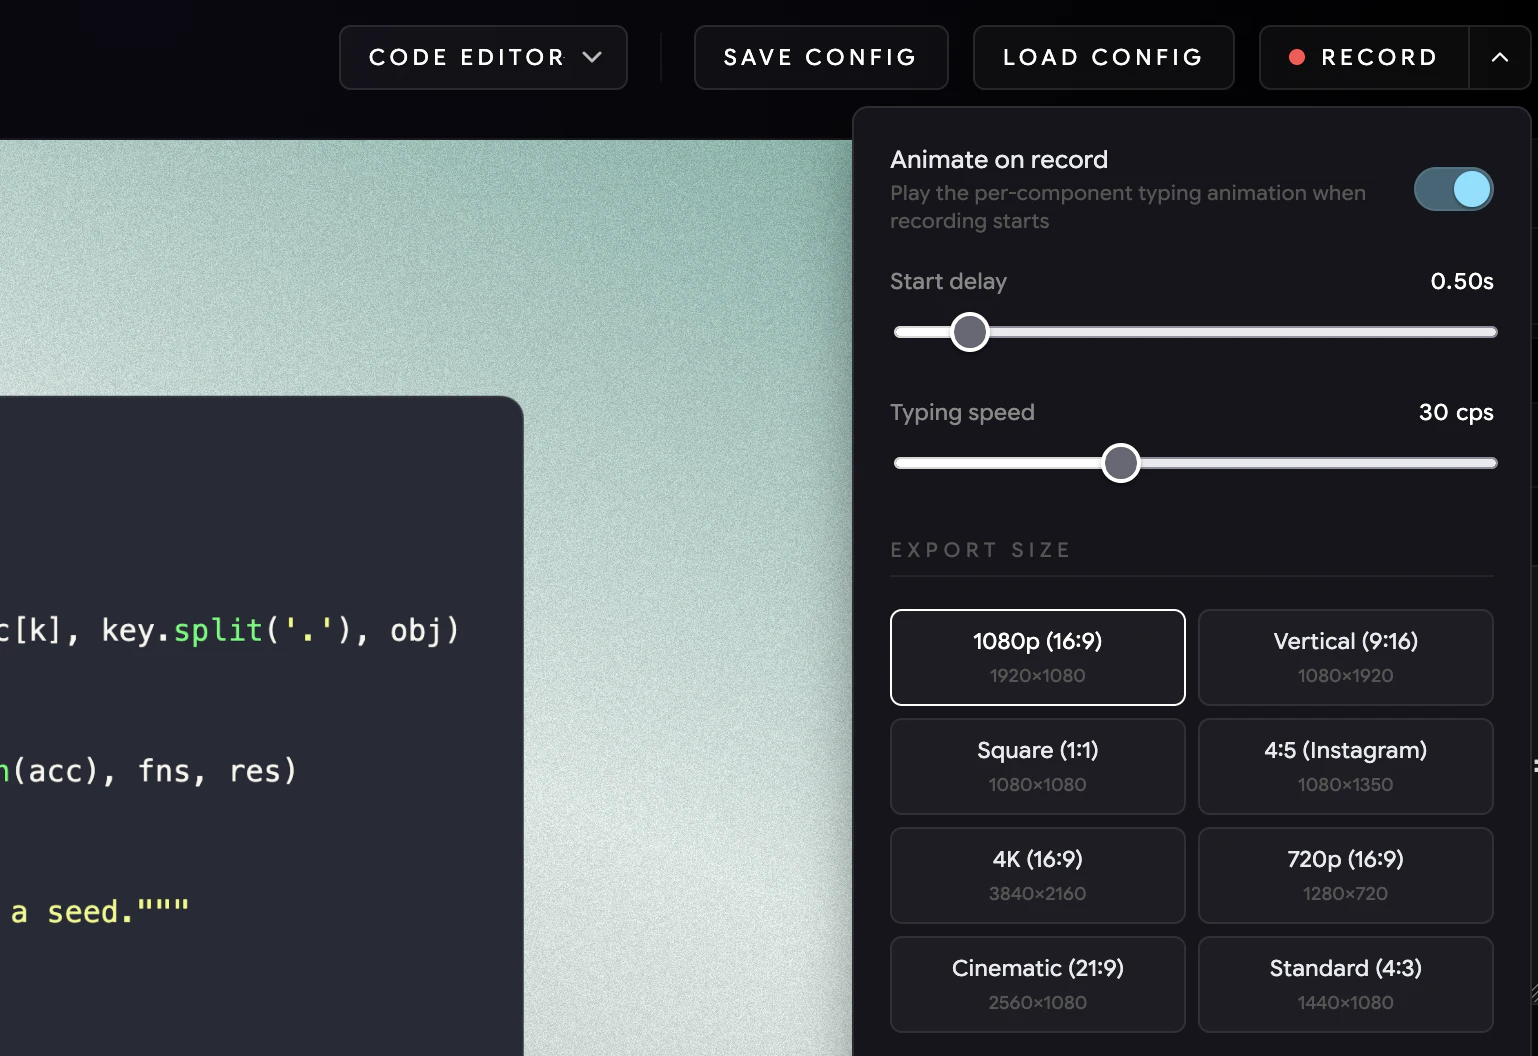Viewport: 1538px width, 1056px height.
Task: Click the '30 cps' typing speed value
Action: click(1456, 412)
